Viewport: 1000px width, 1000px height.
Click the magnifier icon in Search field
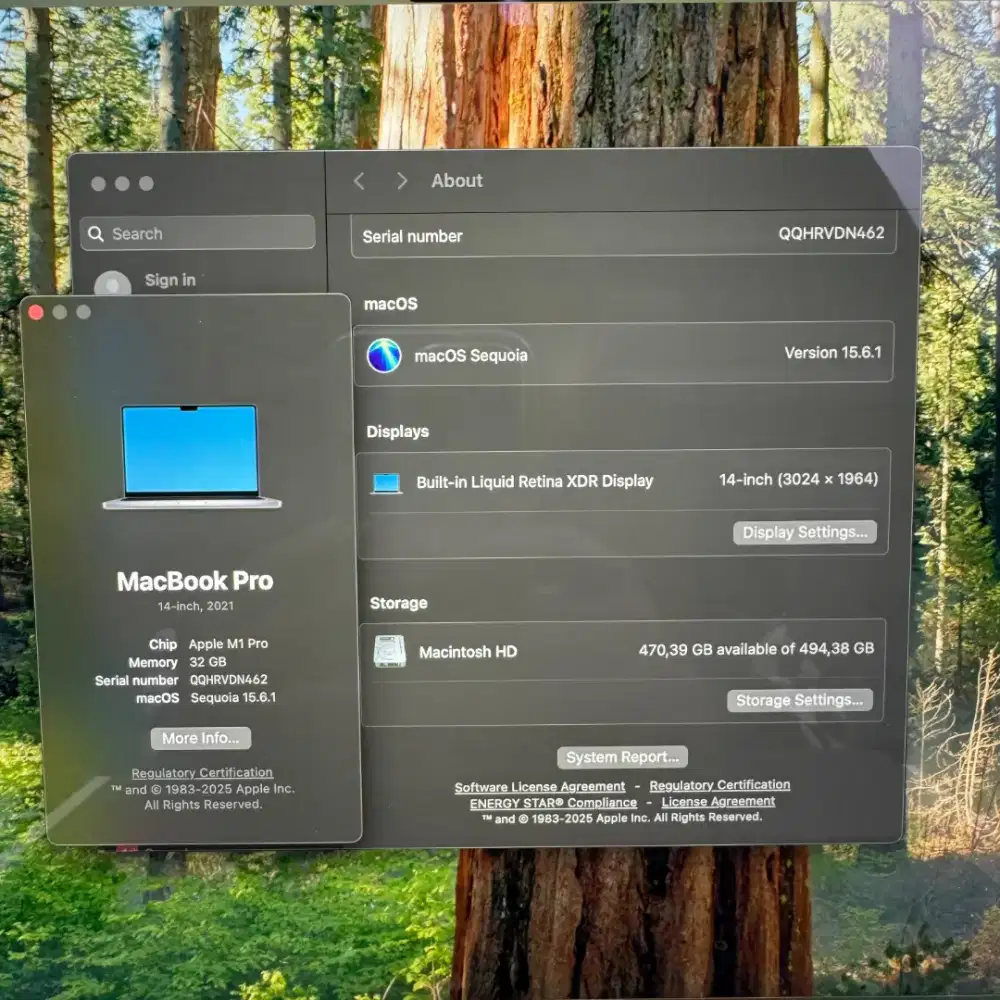(96, 234)
